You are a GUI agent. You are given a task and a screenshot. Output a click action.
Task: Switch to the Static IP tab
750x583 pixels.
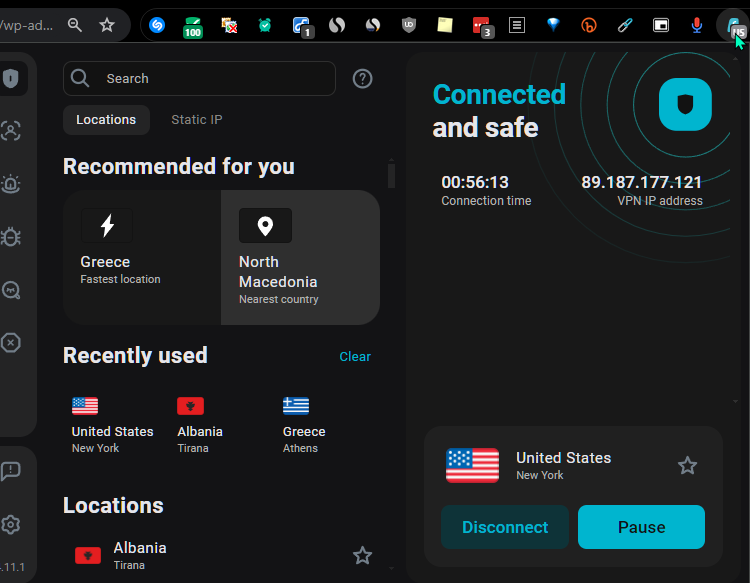(x=197, y=120)
